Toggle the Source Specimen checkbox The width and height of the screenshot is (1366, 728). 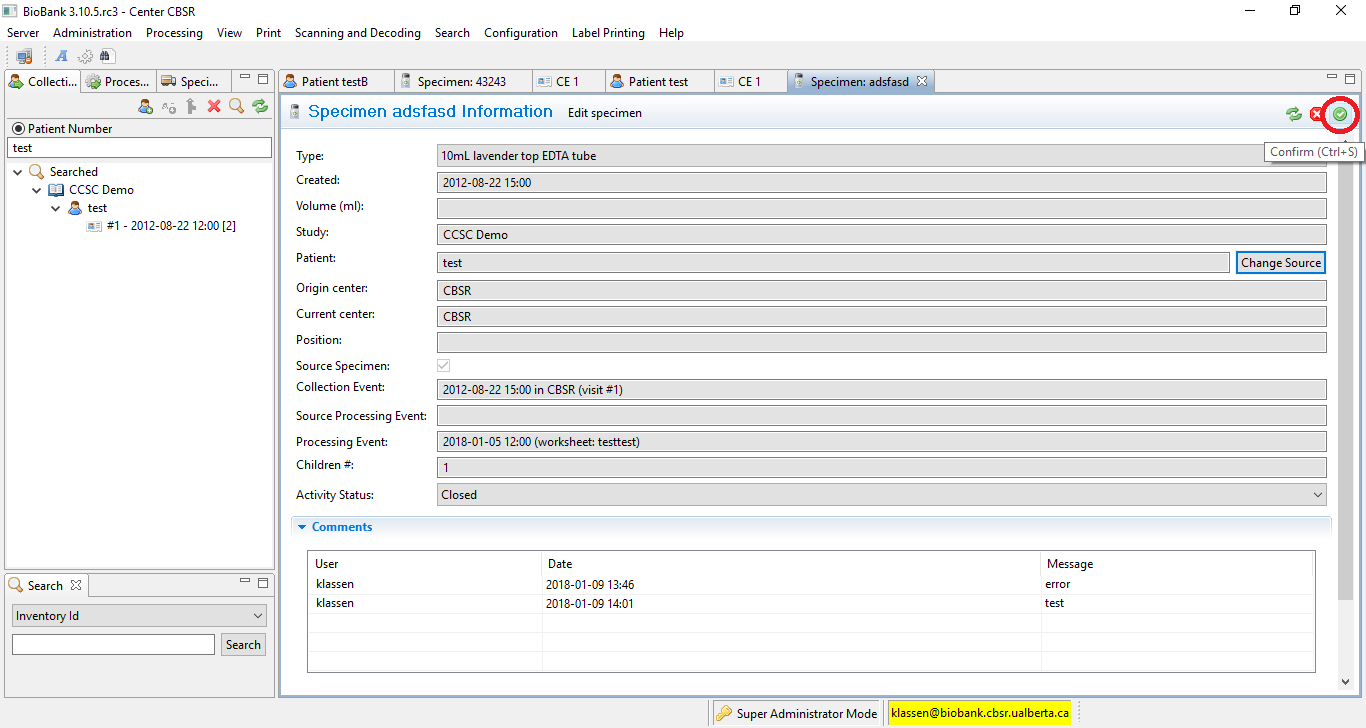pyautogui.click(x=444, y=366)
